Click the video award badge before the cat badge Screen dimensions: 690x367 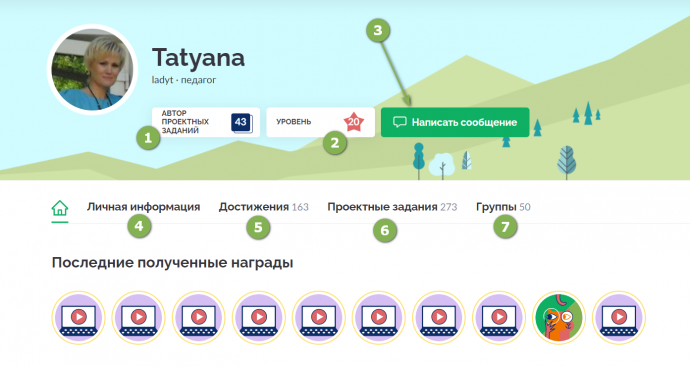click(x=499, y=317)
